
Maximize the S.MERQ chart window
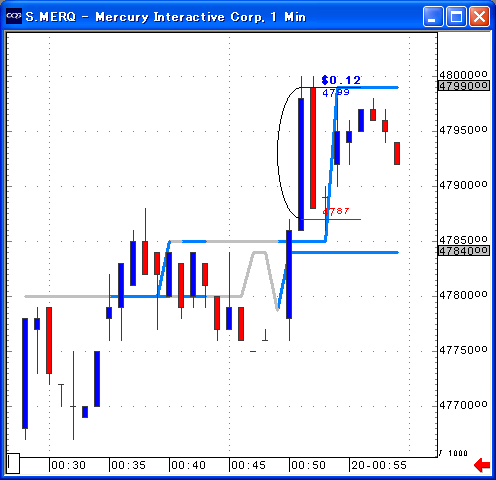(x=456, y=16)
